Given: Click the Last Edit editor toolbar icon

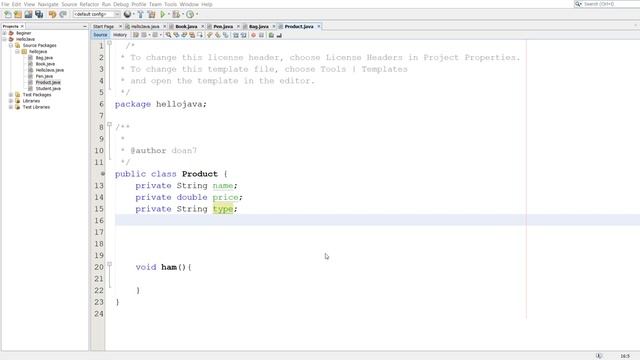Looking at the screenshot, I should (136, 35).
